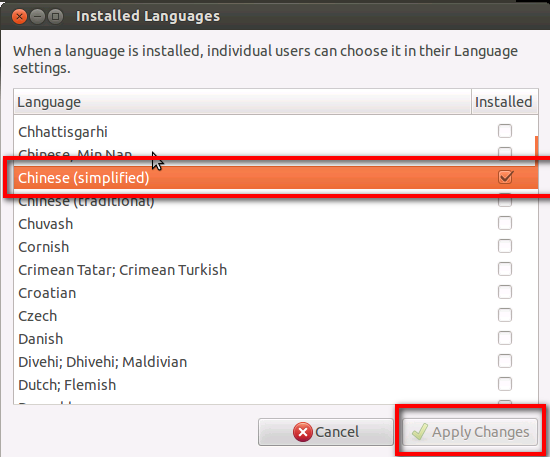Check the Dutch; Flemish installed checkbox

(505, 384)
